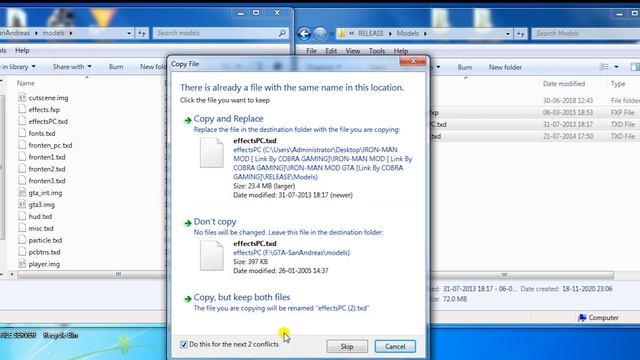Screen dimensions: 640x360
Task: Open address history dropdown in RELEASE window
Action: pos(508,33)
